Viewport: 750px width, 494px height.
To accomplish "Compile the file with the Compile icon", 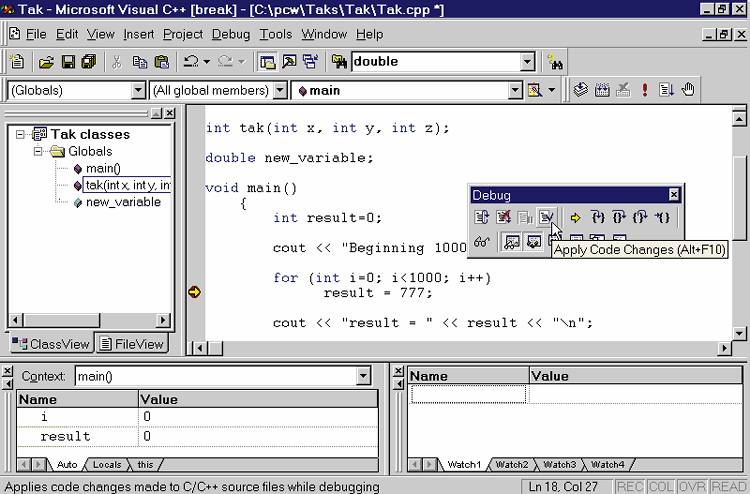I will [580, 89].
